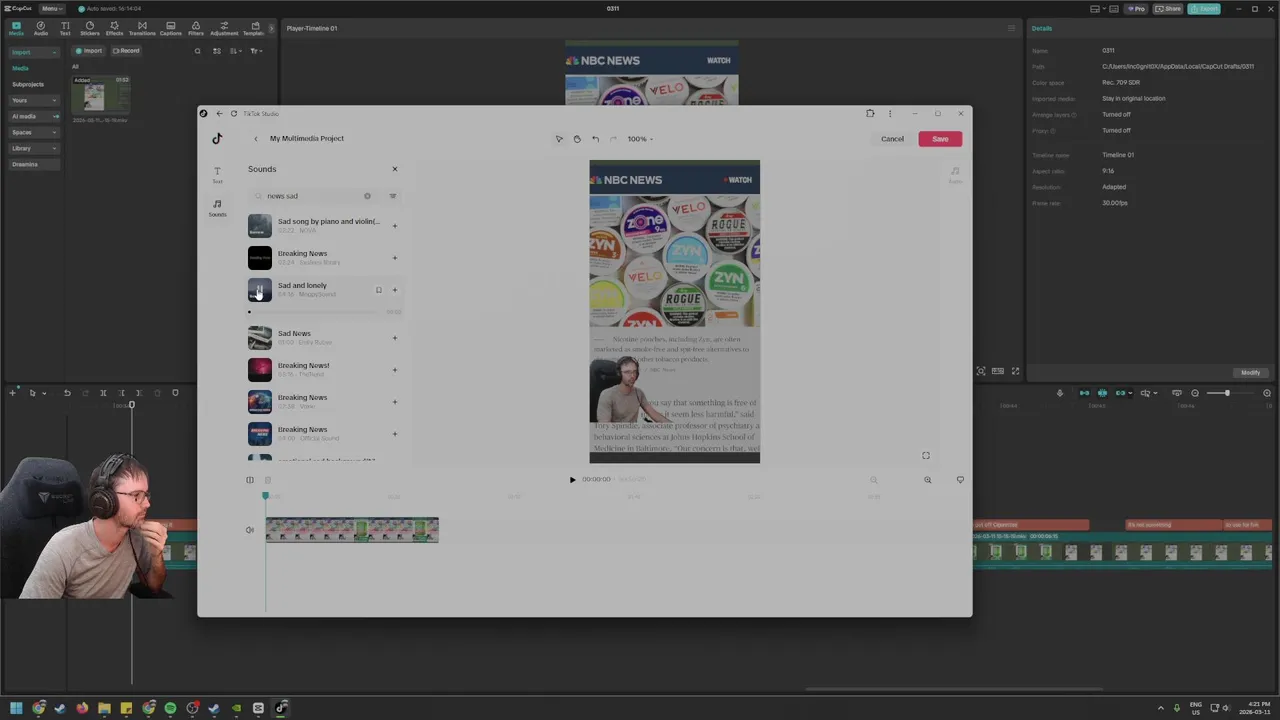
Task: Open the CapCut Menu dropdown
Action: pos(51,8)
